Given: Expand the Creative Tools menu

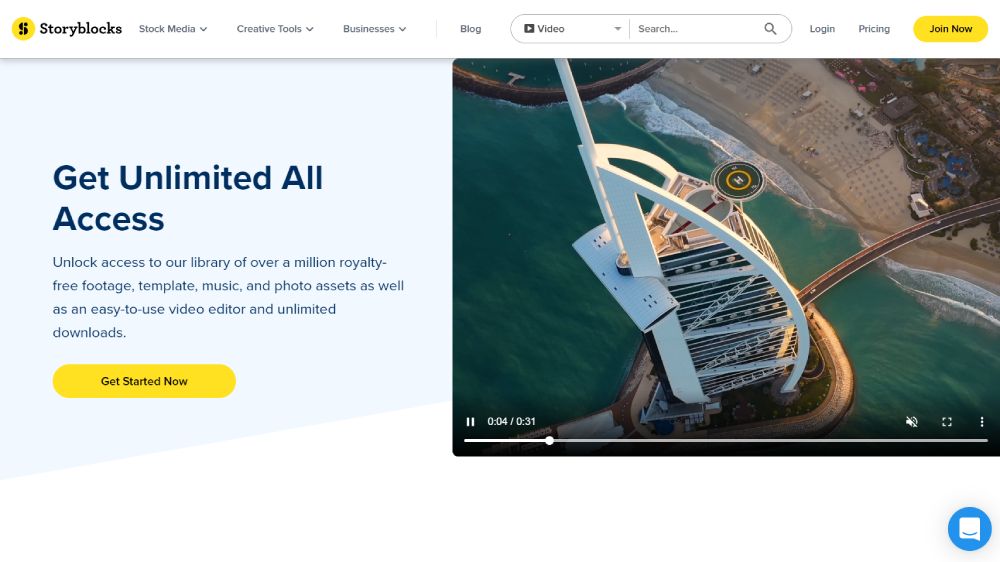Looking at the screenshot, I should tap(275, 29).
